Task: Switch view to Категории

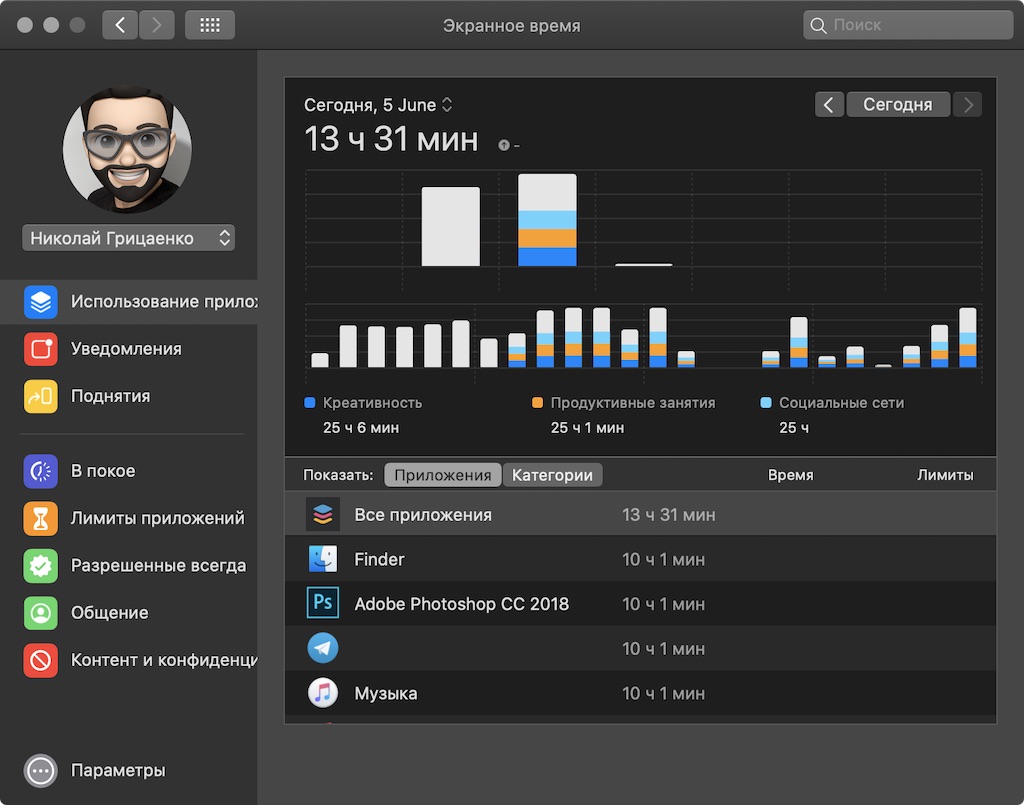Action: point(552,475)
